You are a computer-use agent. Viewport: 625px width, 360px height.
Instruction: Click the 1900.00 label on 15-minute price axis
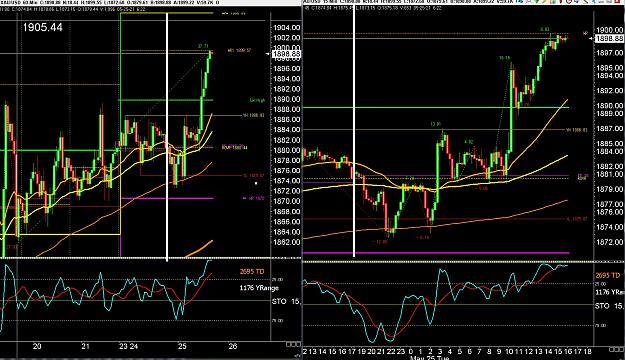click(609, 30)
